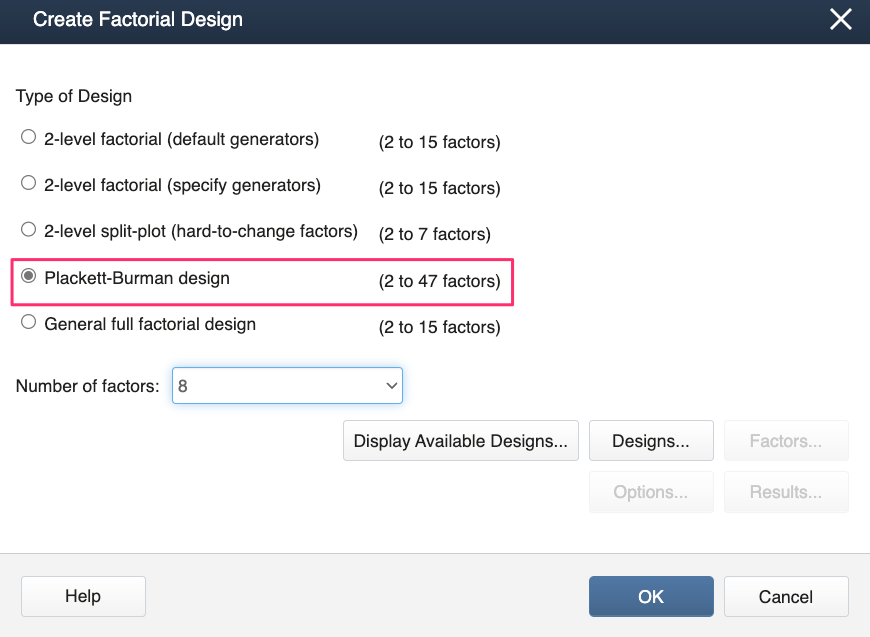Pick 2-level split-plot (hard-to-change factors) design

point(29,231)
